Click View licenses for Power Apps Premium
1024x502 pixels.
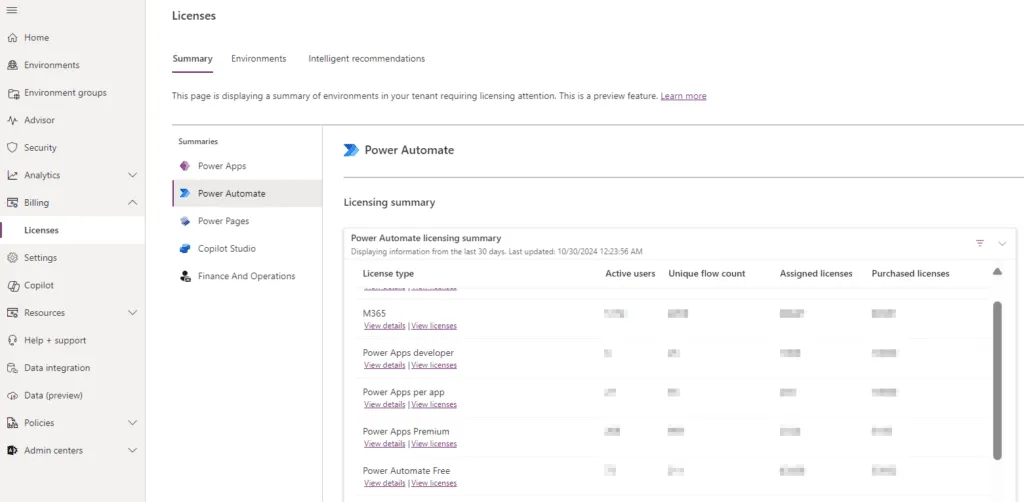[434, 444]
